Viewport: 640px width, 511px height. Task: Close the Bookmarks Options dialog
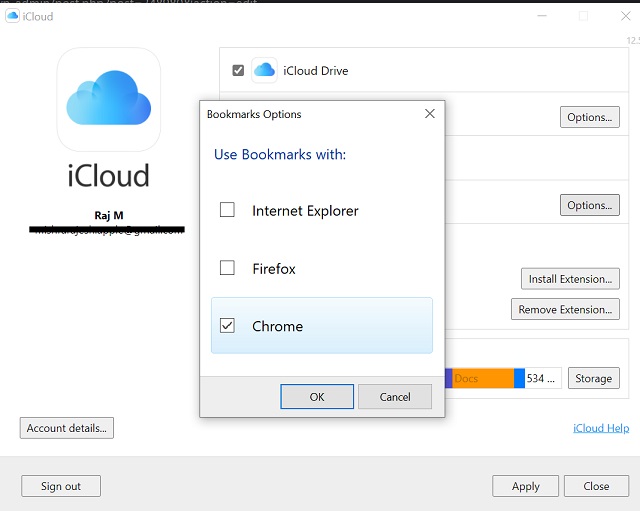pyautogui.click(x=429, y=114)
